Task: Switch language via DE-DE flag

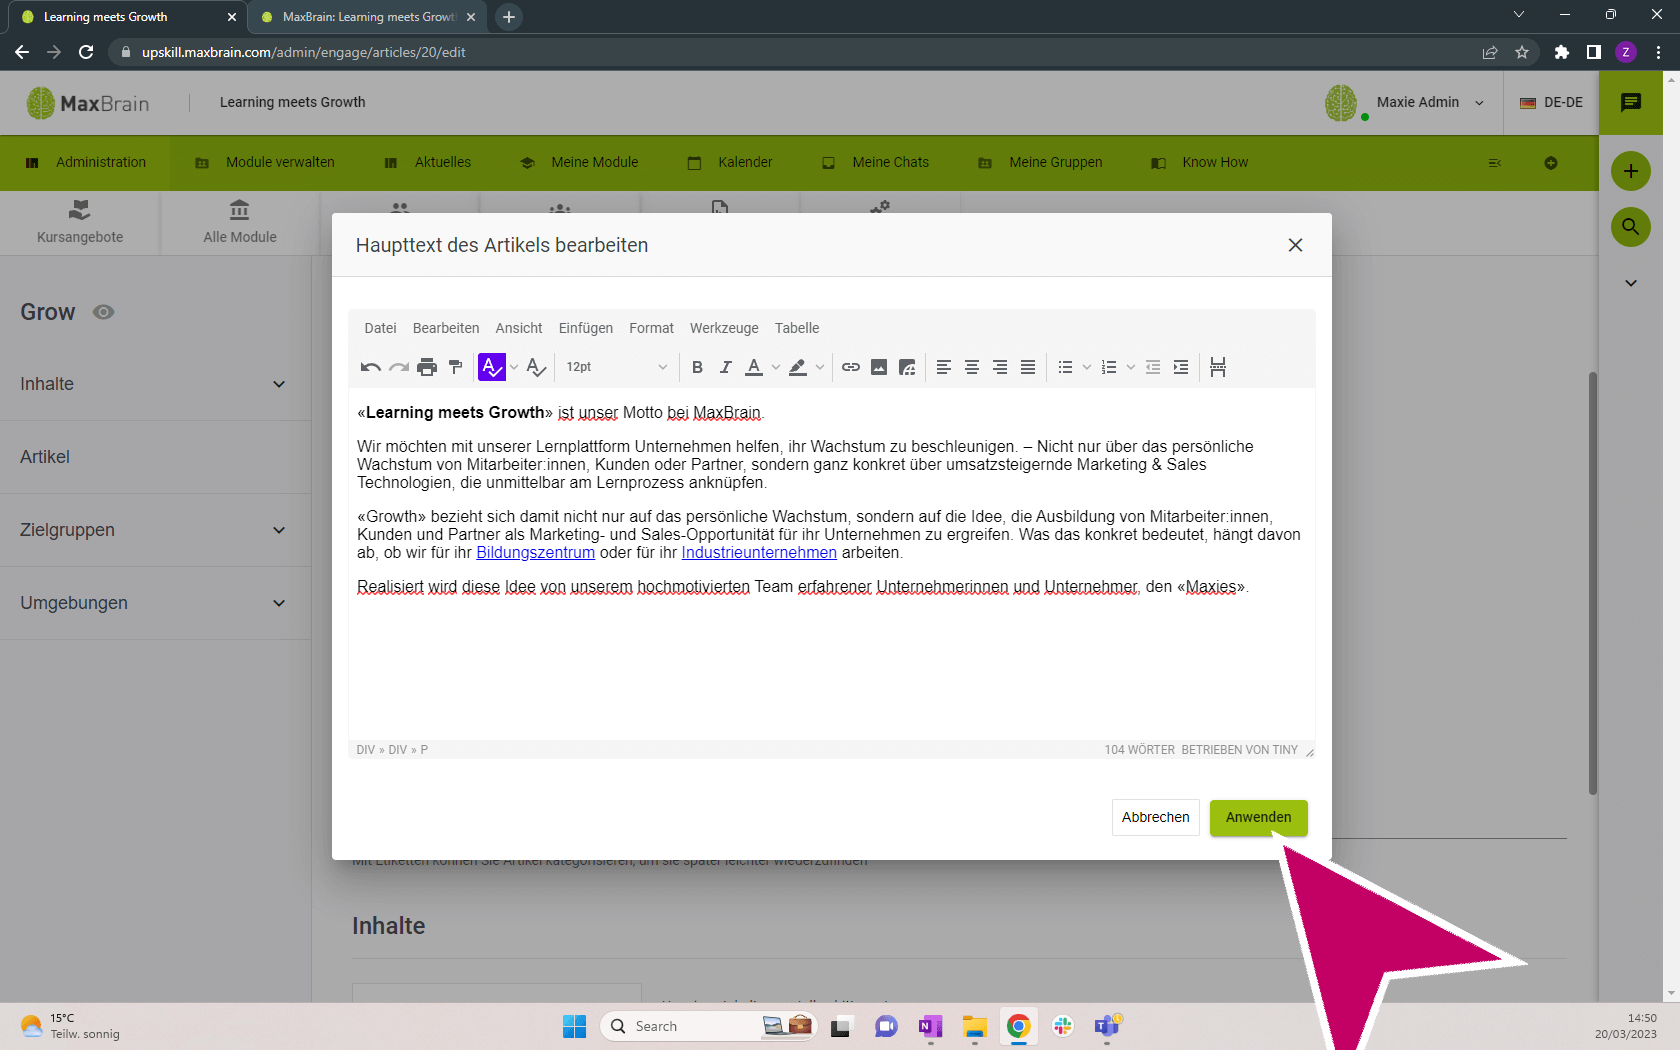Action: (1551, 102)
